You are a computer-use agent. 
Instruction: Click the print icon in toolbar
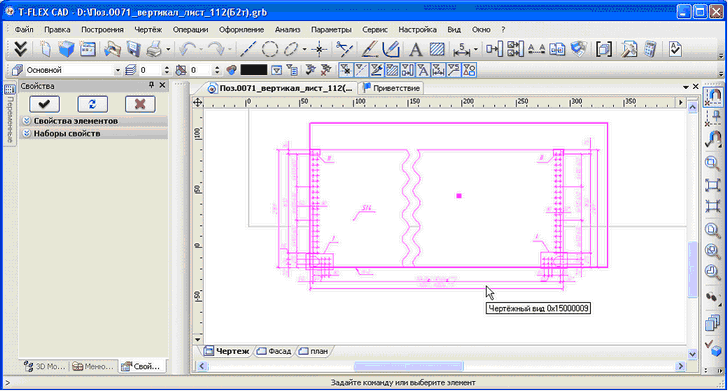click(x=154, y=49)
